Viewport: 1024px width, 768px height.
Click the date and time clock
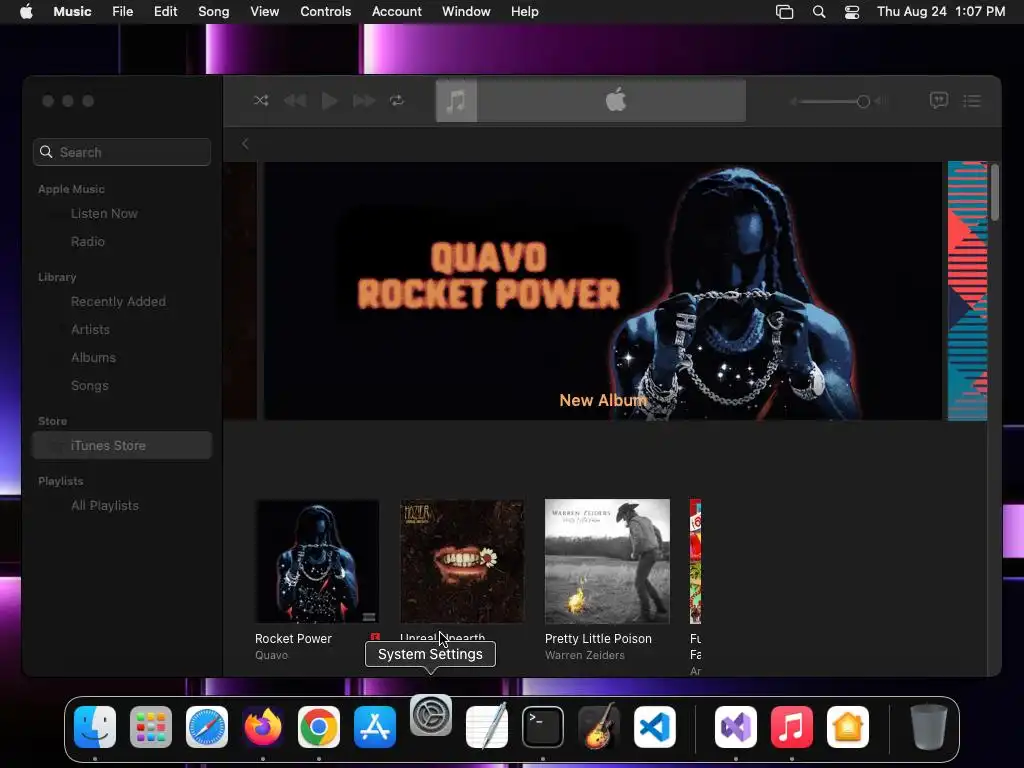coord(941,12)
